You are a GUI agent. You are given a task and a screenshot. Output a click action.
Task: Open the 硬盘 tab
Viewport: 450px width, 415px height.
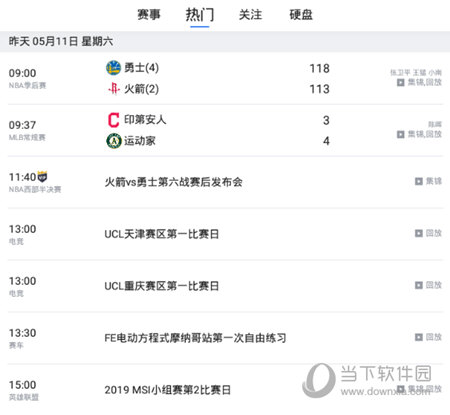[x=301, y=15]
